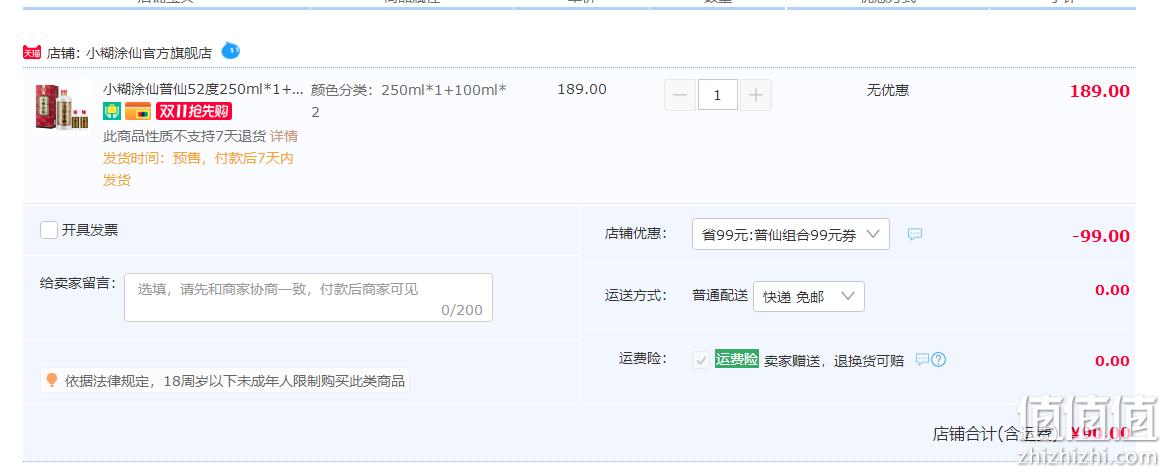Viewport: 1167px width, 474px height.
Task: Check the 开具发票 invoice checkbox
Action: [x=49, y=230]
